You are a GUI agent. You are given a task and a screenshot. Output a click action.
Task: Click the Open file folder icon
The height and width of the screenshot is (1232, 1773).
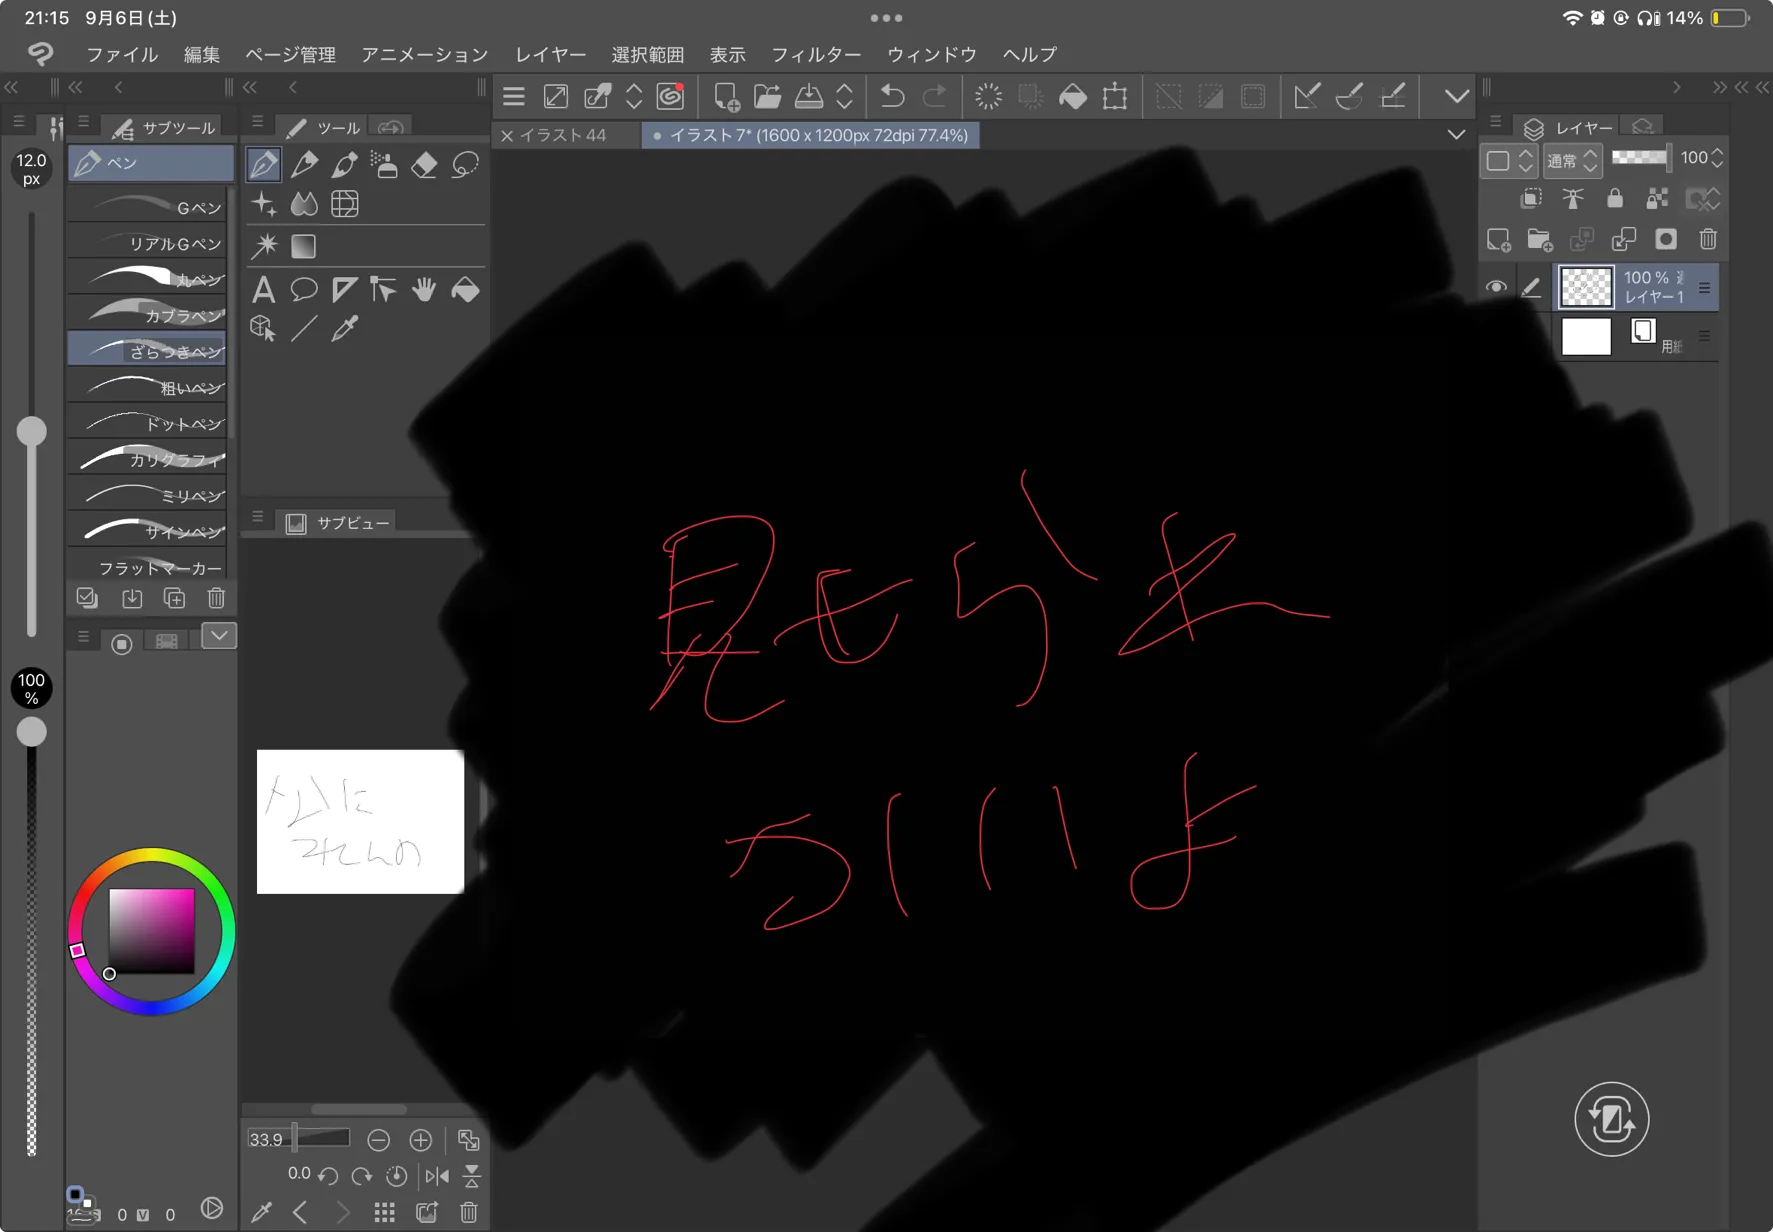tap(767, 96)
